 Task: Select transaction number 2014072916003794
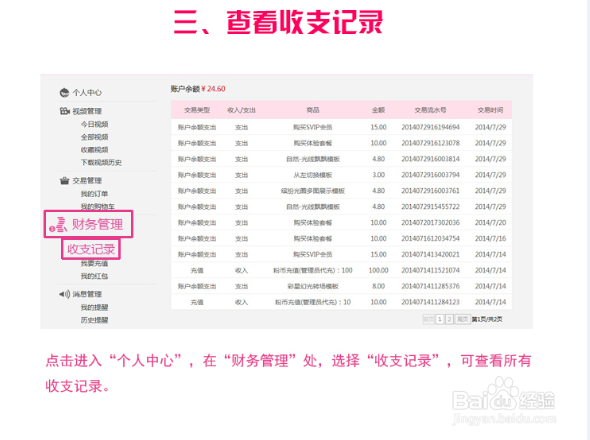click(430, 175)
